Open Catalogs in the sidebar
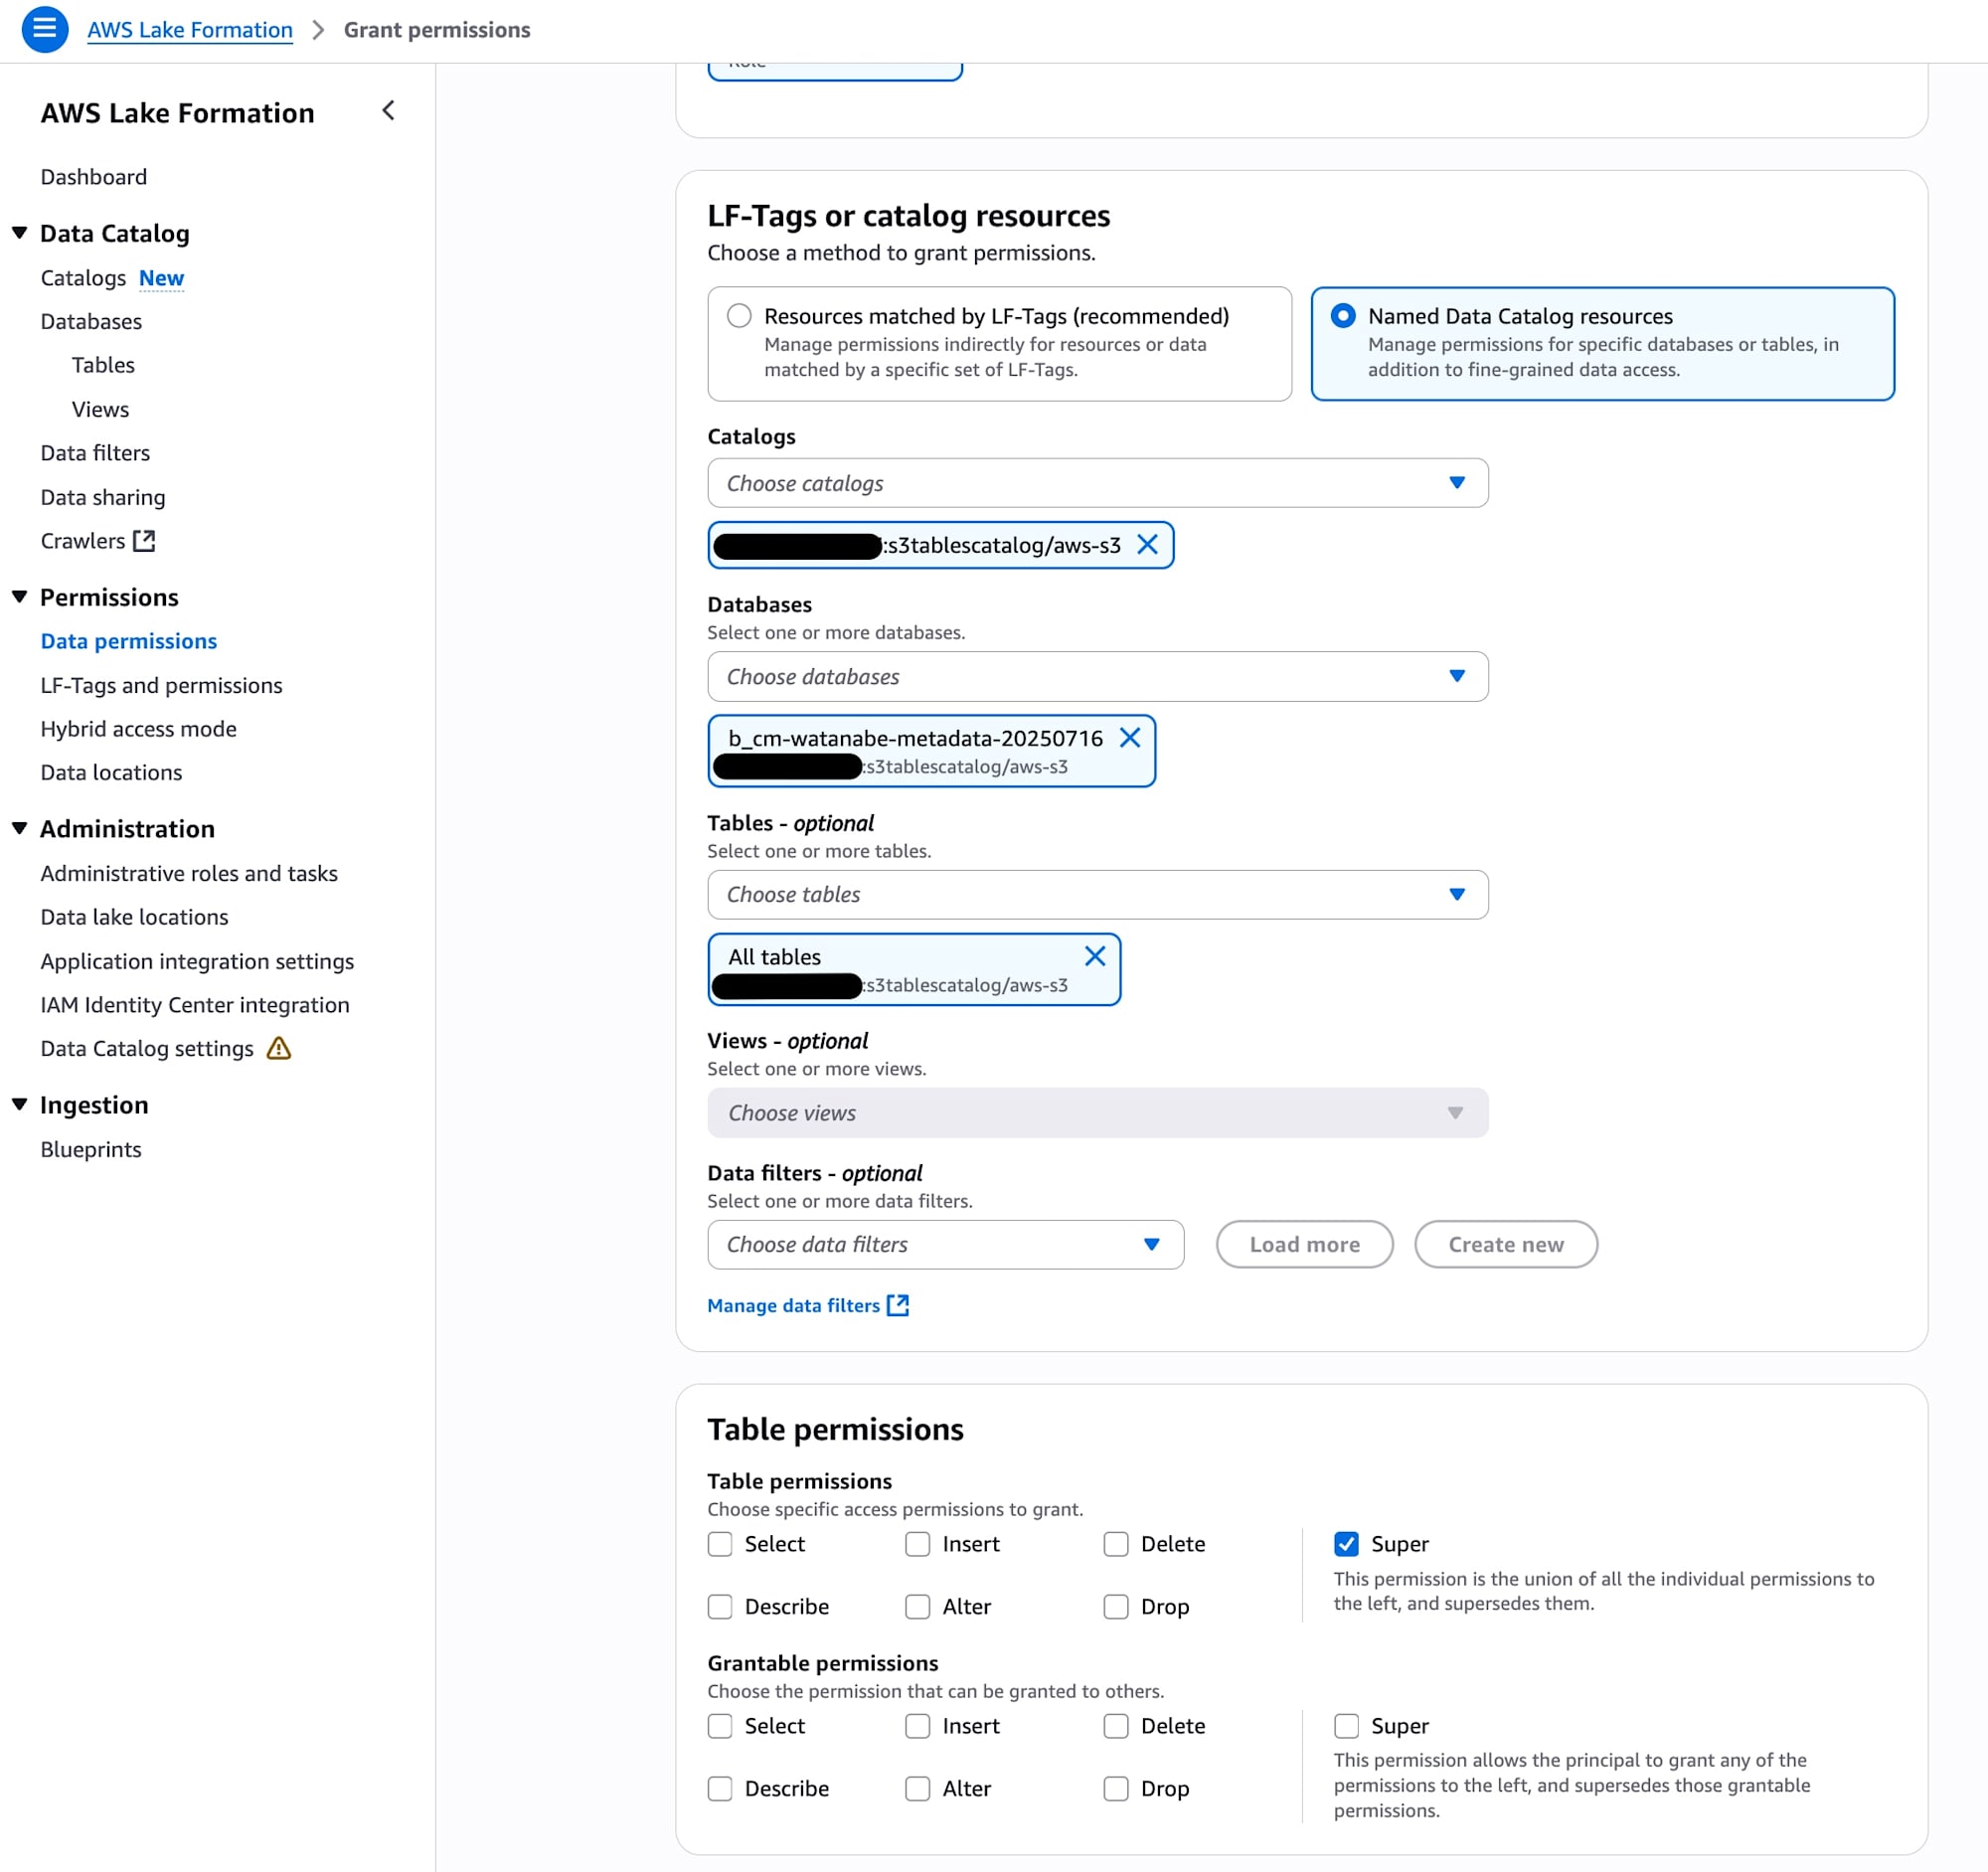 click(x=84, y=278)
